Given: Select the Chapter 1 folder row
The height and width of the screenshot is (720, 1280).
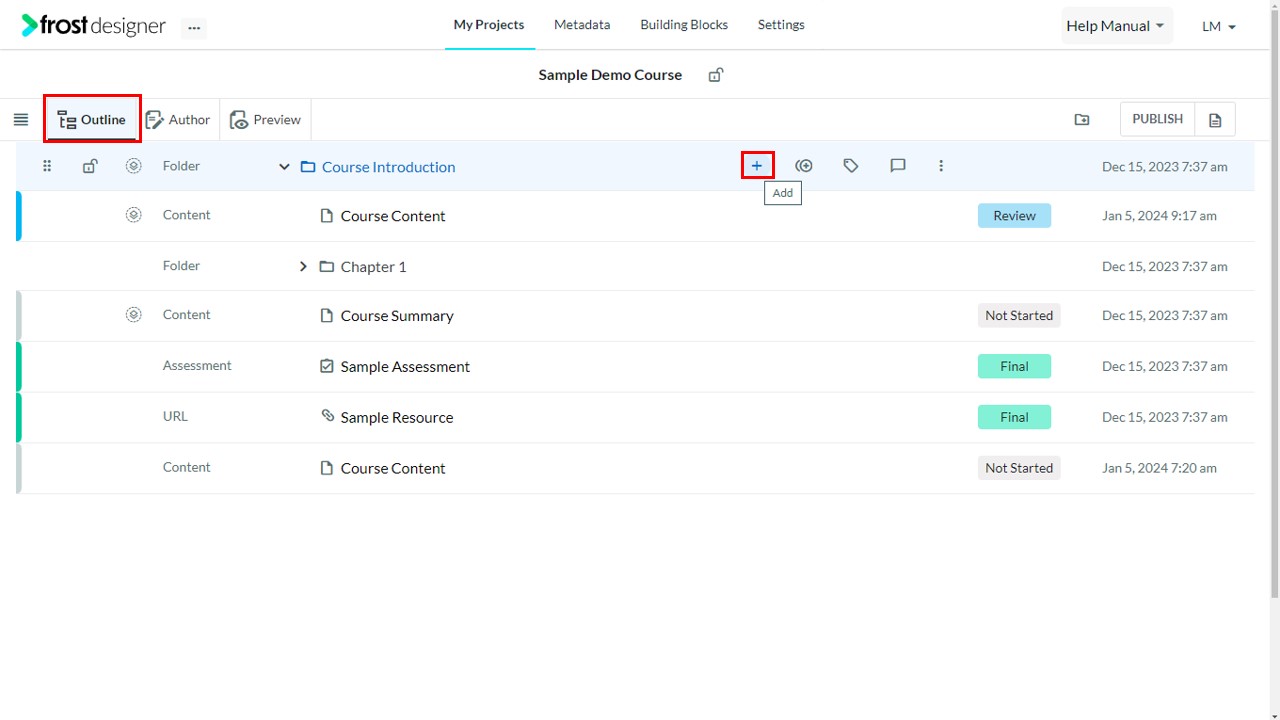Looking at the screenshot, I should tap(635, 266).
